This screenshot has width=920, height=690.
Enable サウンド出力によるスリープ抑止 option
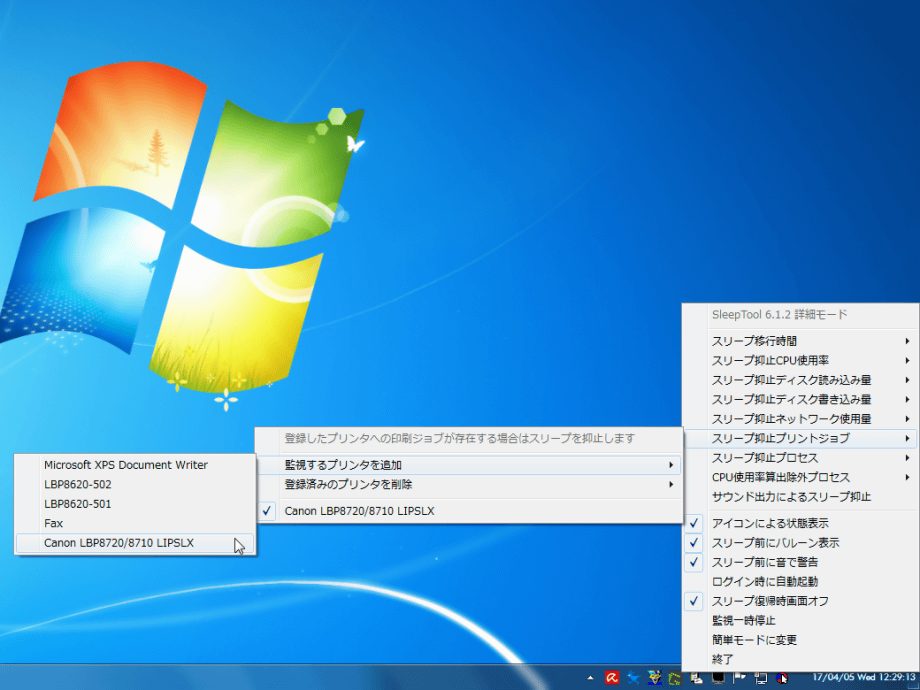point(800,497)
